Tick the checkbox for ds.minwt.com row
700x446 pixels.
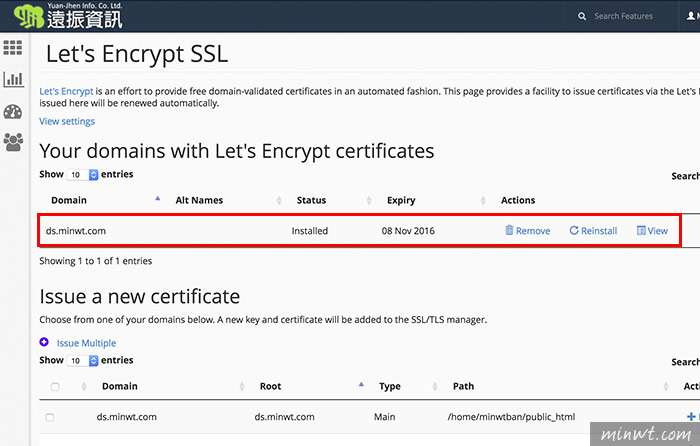click(50, 417)
